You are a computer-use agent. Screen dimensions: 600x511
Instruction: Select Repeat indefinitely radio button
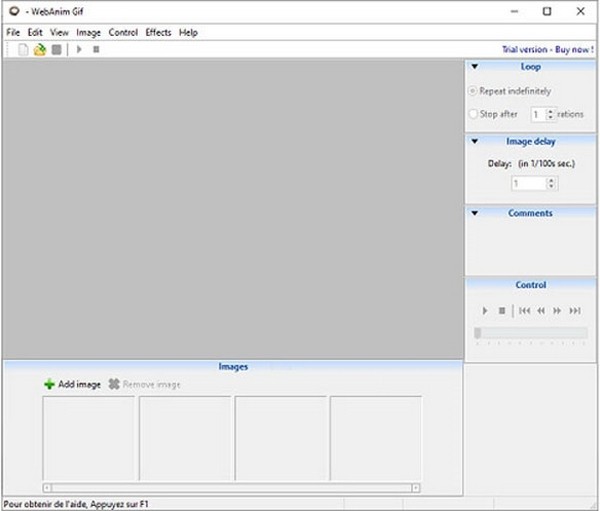pos(474,91)
